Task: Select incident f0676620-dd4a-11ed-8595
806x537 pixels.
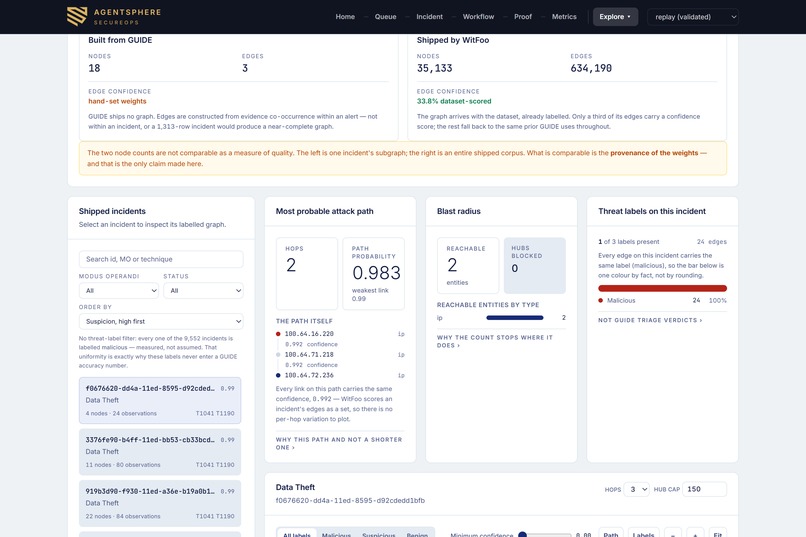Action: coord(160,400)
